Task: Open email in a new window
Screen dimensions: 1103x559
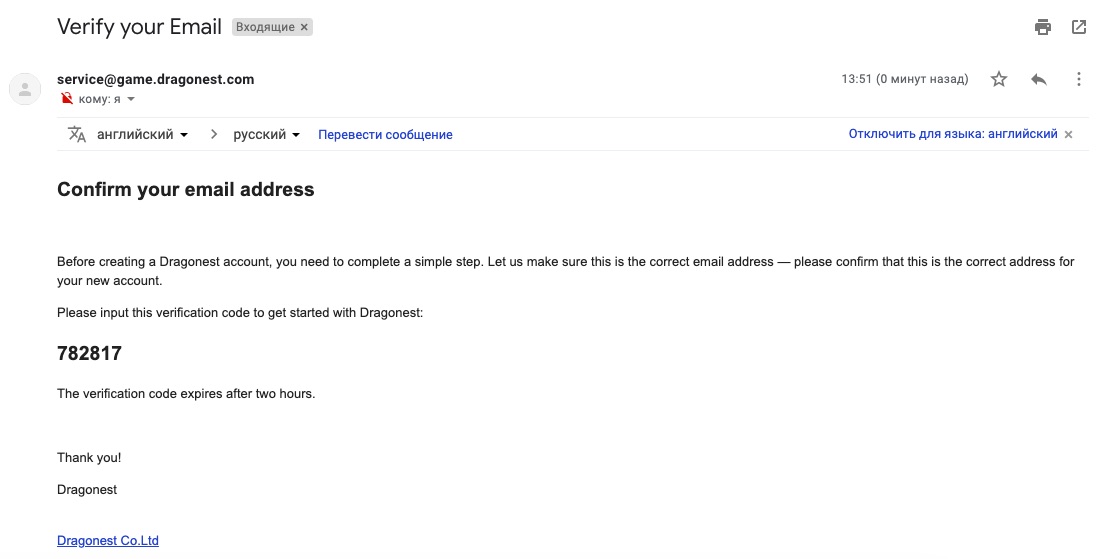Action: click(x=1078, y=27)
